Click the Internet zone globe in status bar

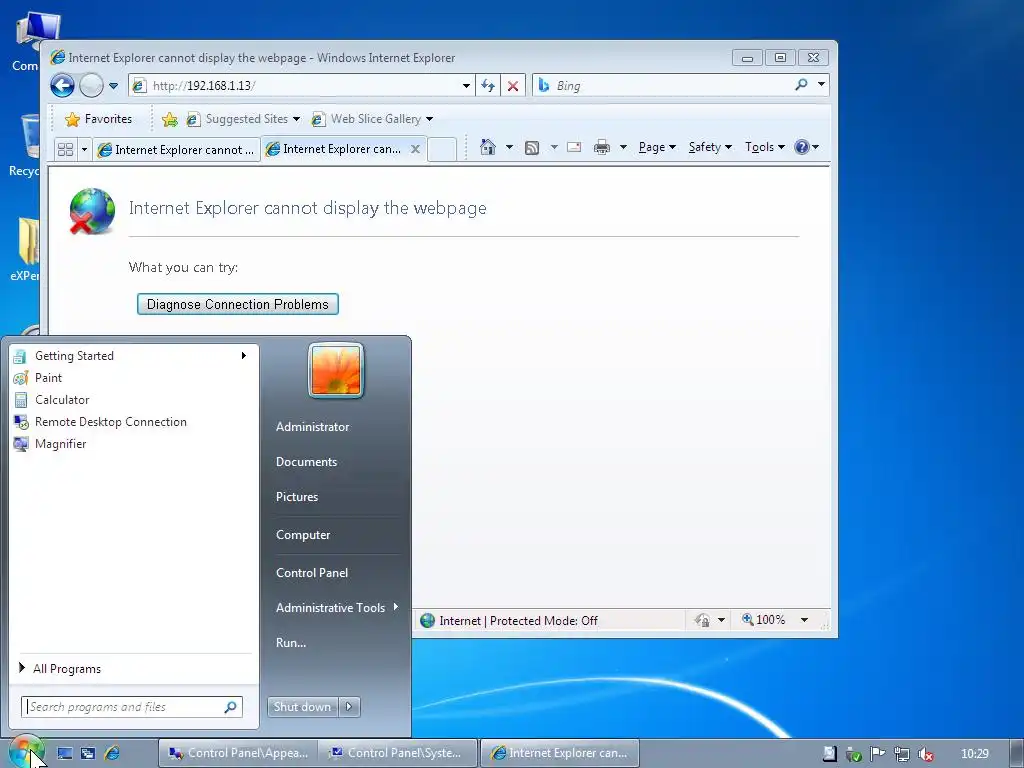click(428, 620)
